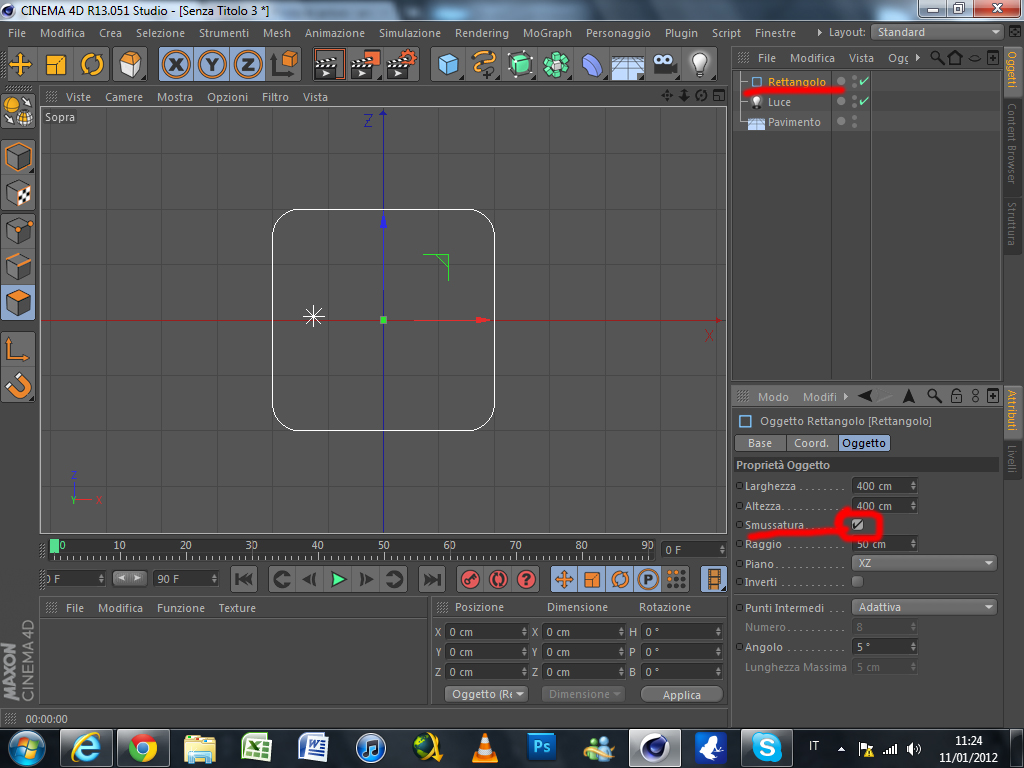Add a Cube primitive object

(449, 65)
